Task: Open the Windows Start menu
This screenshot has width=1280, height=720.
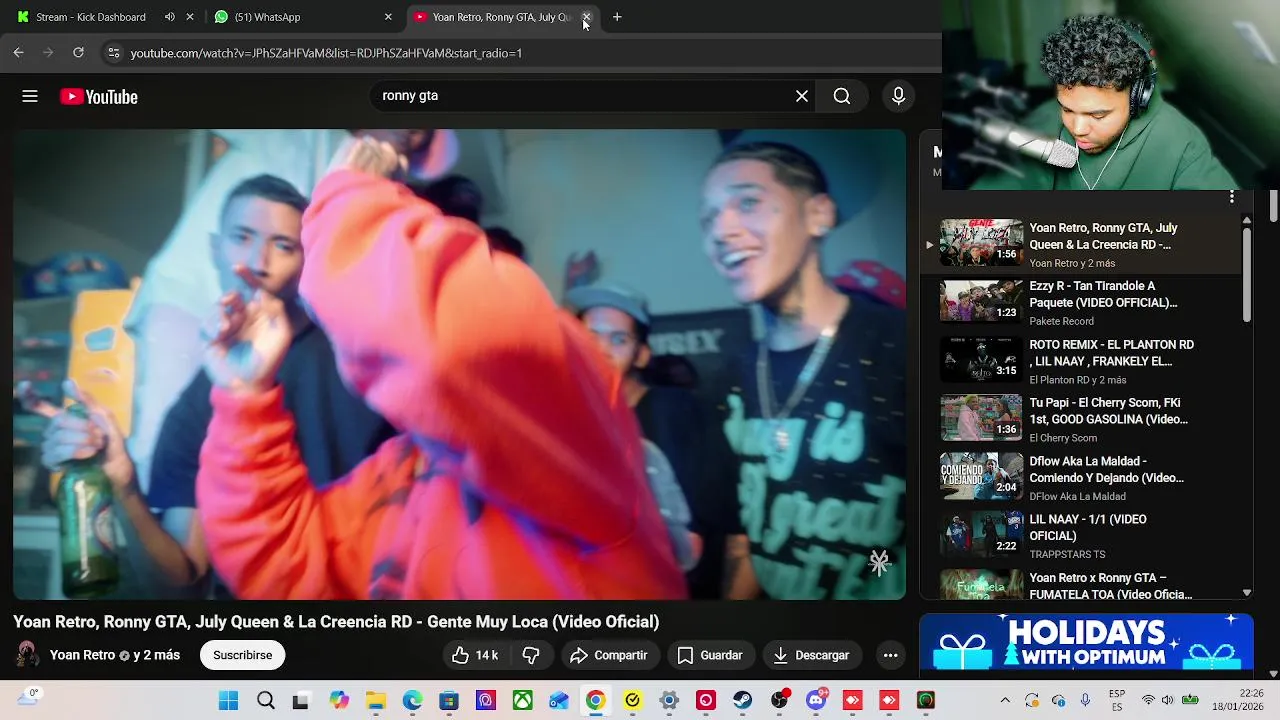Action: (229, 701)
